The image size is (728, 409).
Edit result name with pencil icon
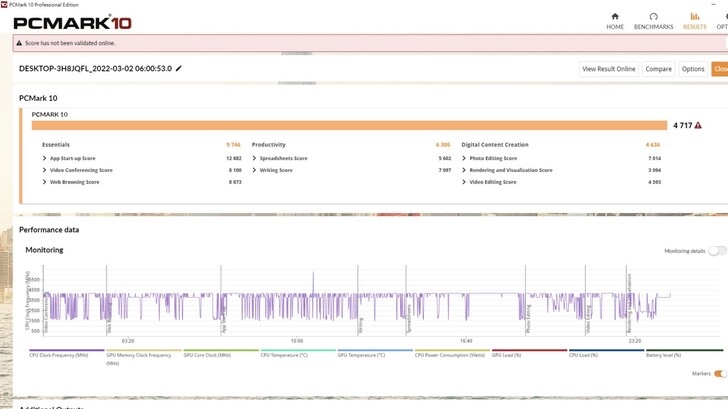[179, 69]
